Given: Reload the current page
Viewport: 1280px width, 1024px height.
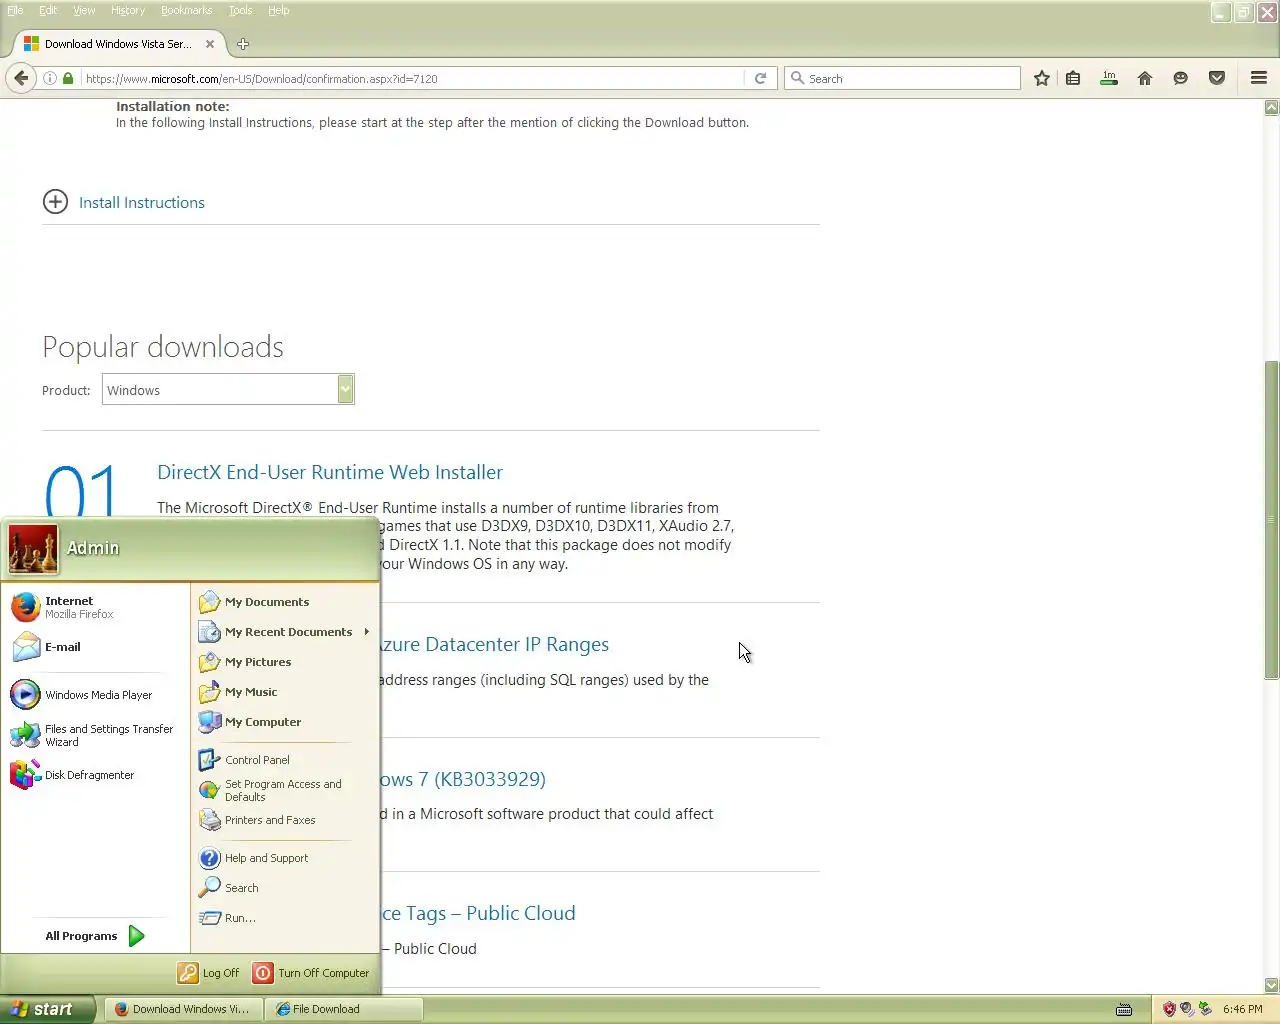Looking at the screenshot, I should 761,78.
